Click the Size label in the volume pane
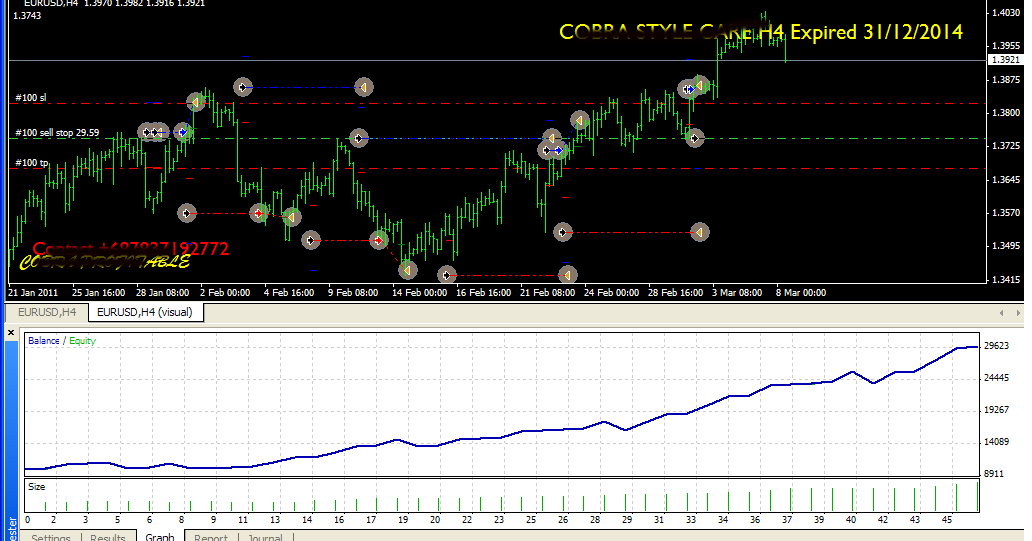This screenshot has width=1032, height=541. (37, 486)
